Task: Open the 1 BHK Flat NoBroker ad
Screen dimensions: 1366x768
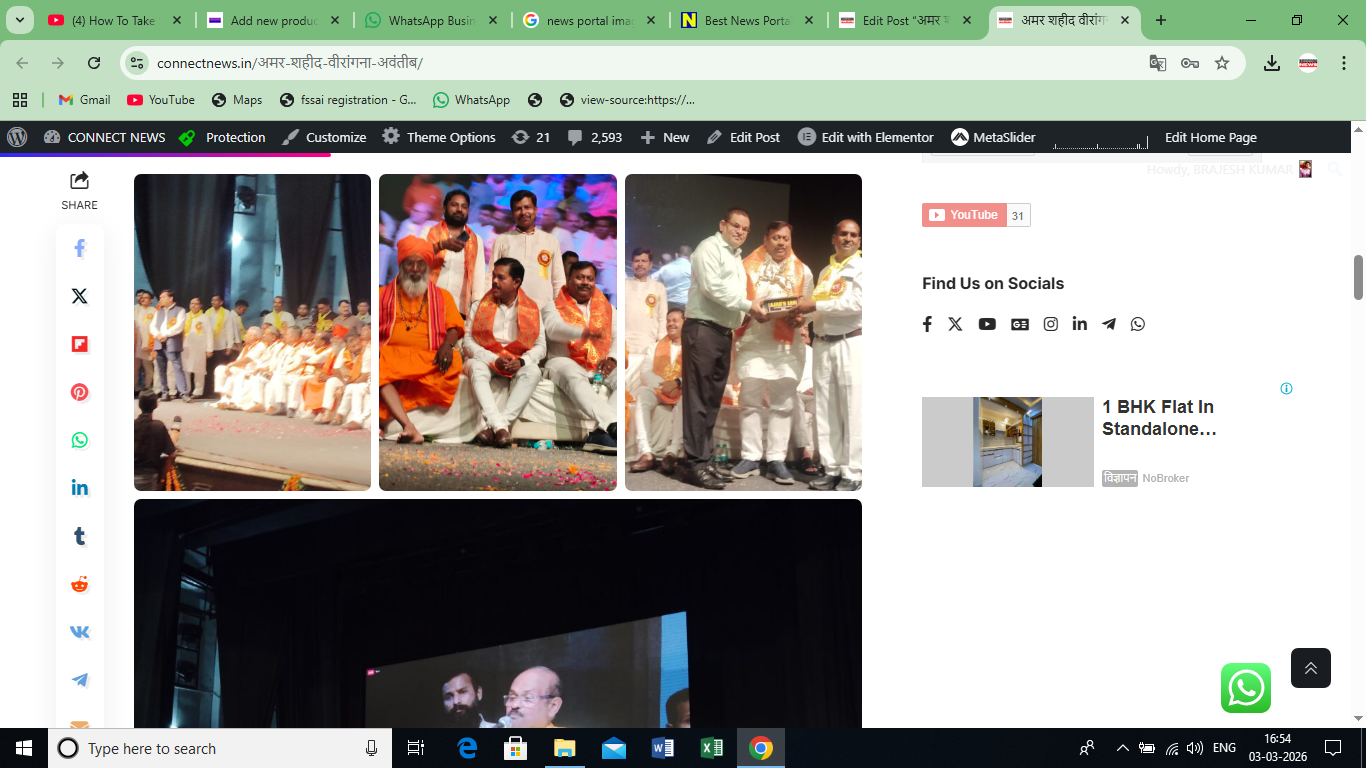Action: (x=1007, y=441)
